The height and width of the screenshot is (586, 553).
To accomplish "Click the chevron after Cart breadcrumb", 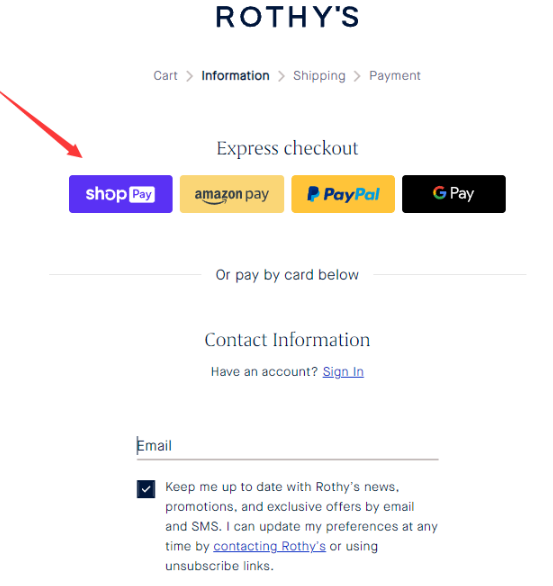I will [190, 76].
